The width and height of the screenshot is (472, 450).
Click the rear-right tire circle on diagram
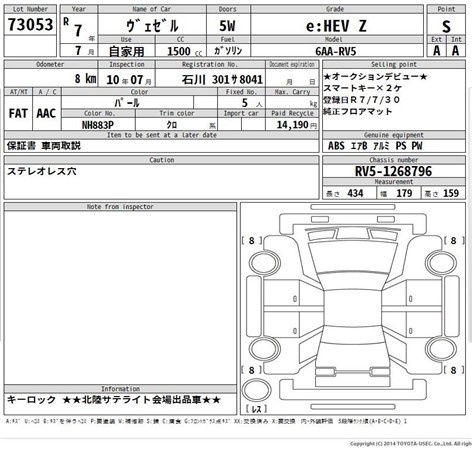click(x=443, y=349)
